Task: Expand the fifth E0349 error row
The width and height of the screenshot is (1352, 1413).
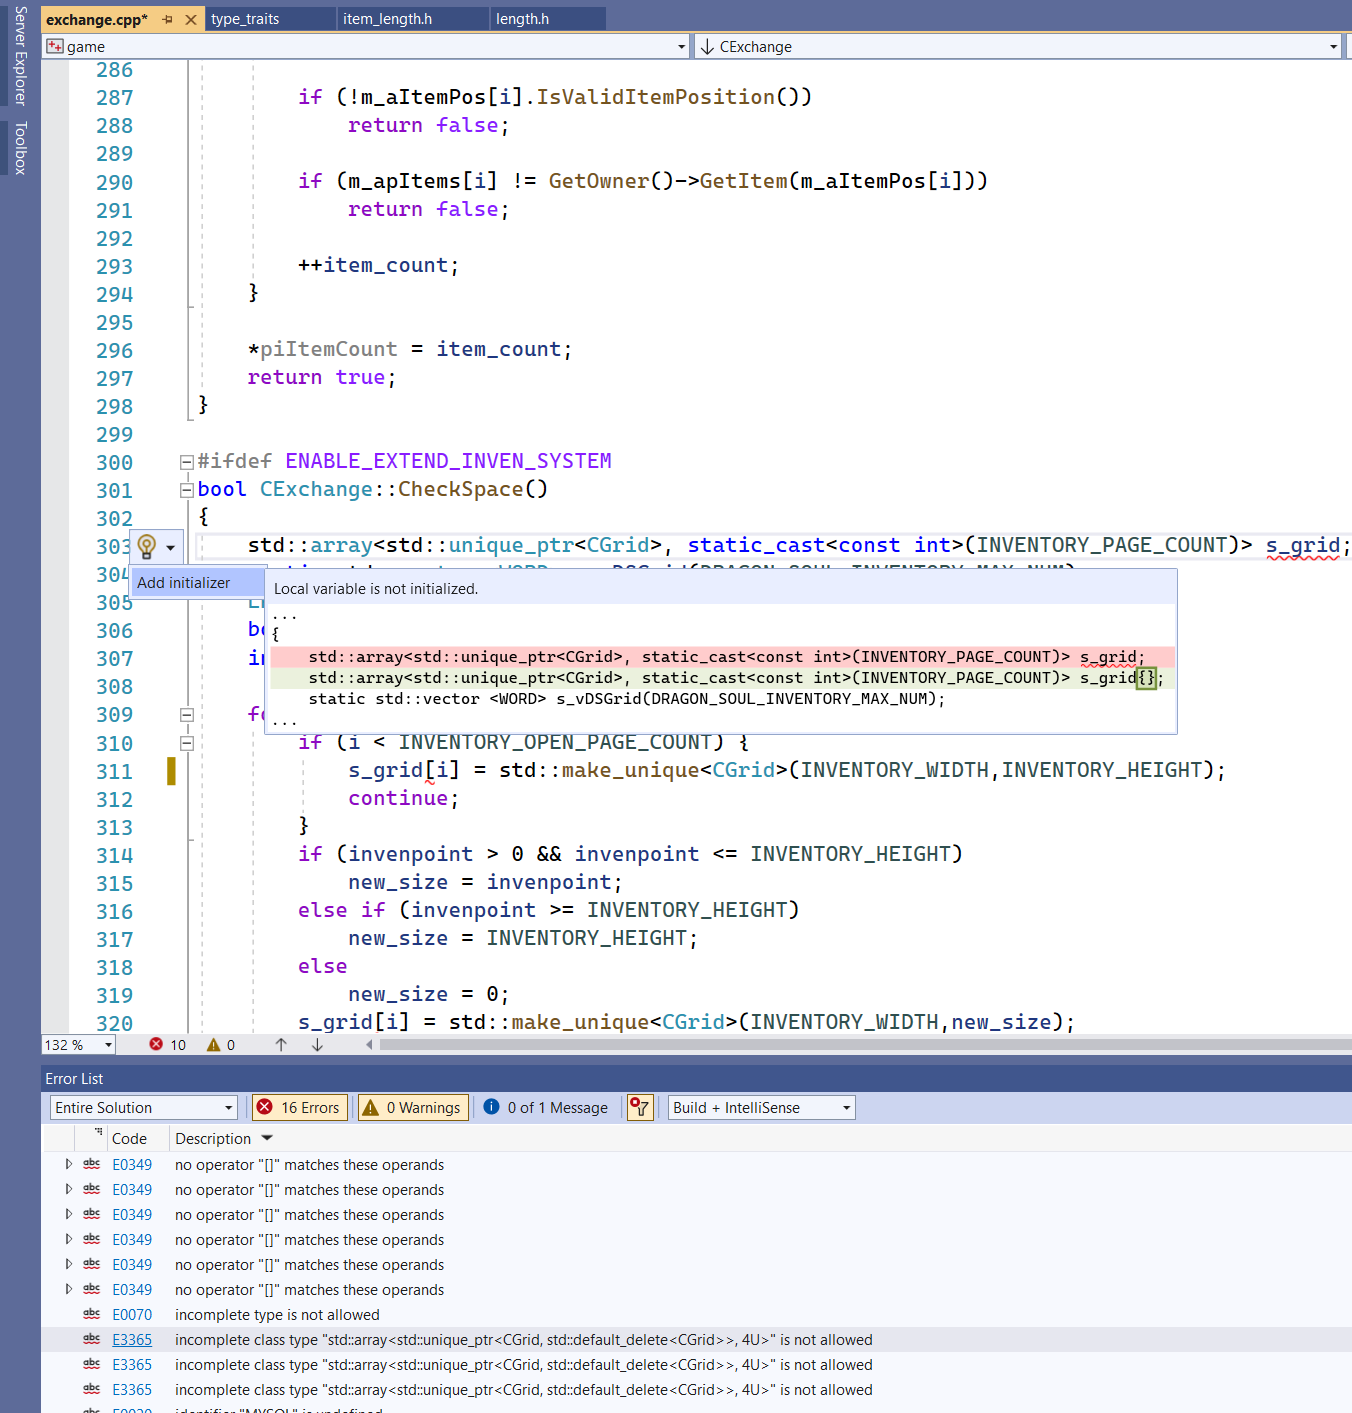Action: coord(68,1264)
